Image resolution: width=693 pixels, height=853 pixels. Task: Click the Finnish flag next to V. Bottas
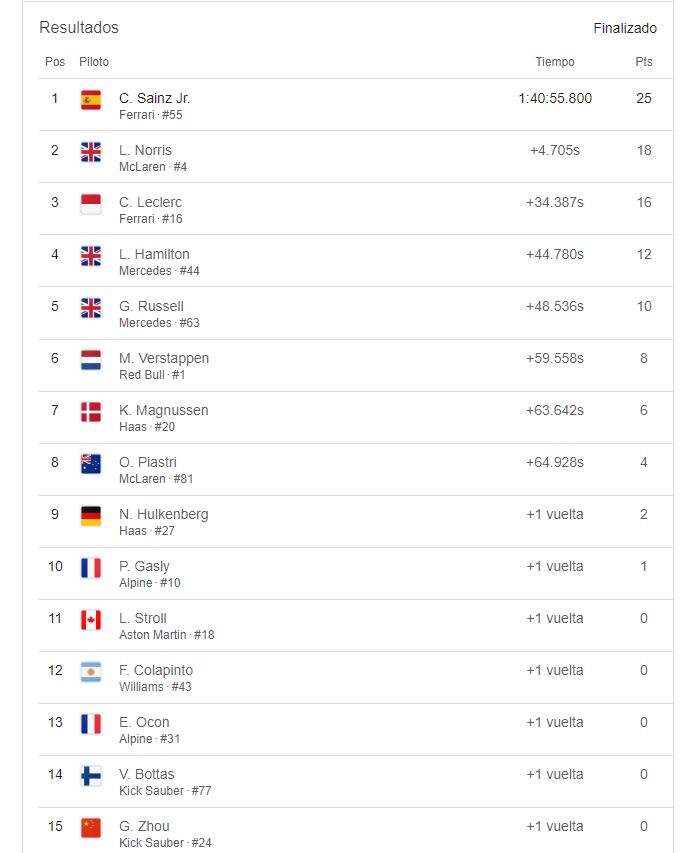(91, 776)
